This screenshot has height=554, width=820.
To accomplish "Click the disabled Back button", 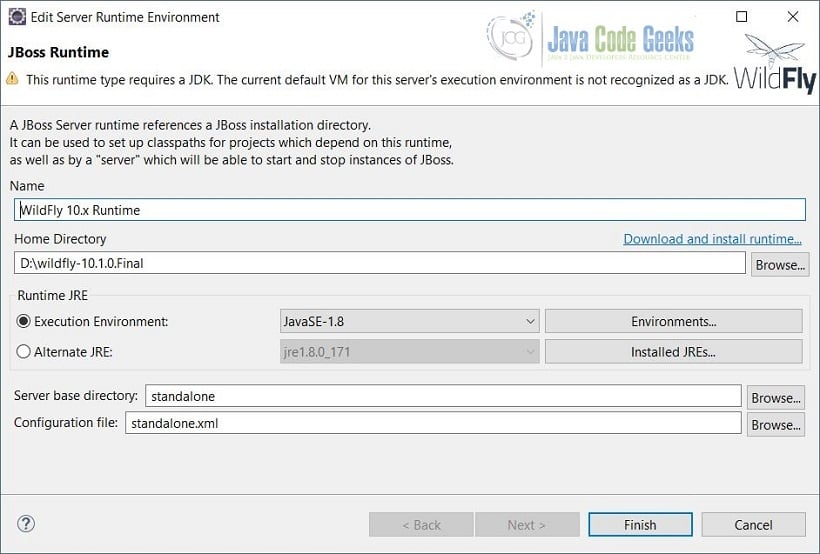I will [421, 525].
